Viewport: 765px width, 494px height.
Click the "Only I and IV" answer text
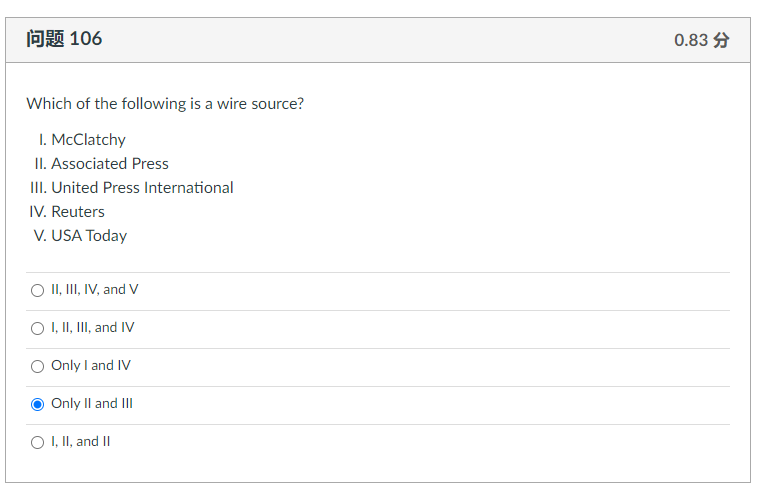click(x=91, y=366)
